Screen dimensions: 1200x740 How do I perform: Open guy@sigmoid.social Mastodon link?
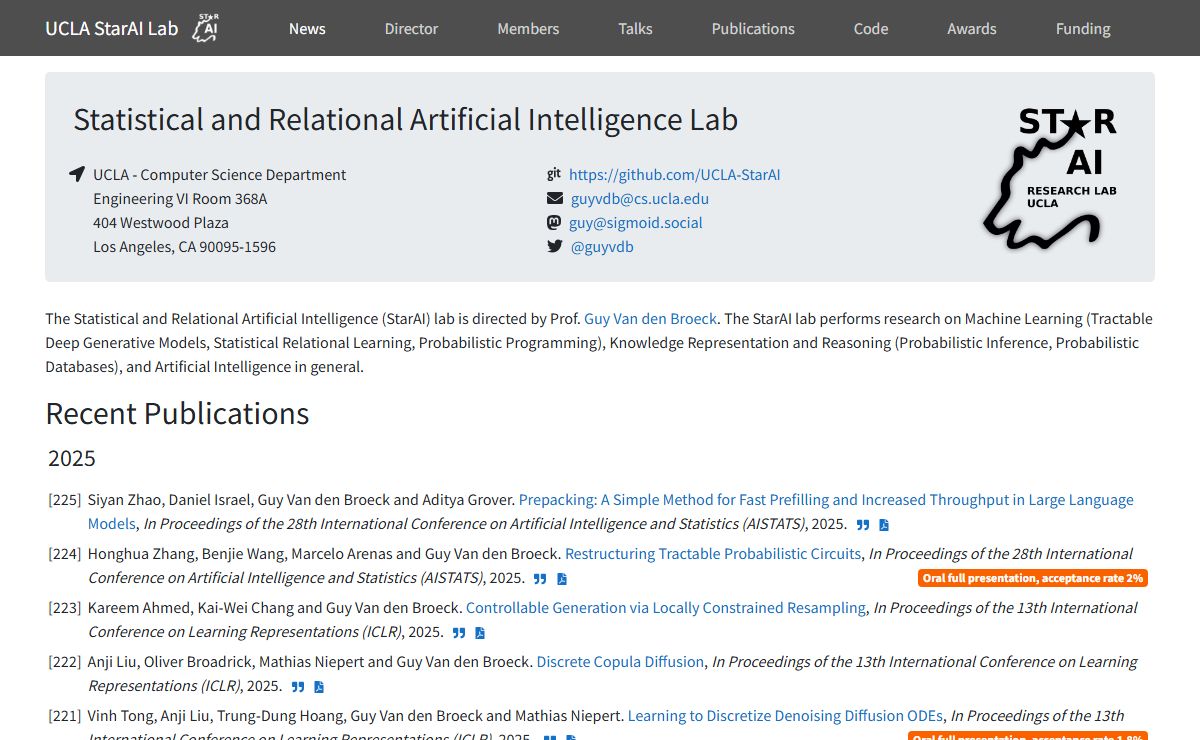[637, 222]
